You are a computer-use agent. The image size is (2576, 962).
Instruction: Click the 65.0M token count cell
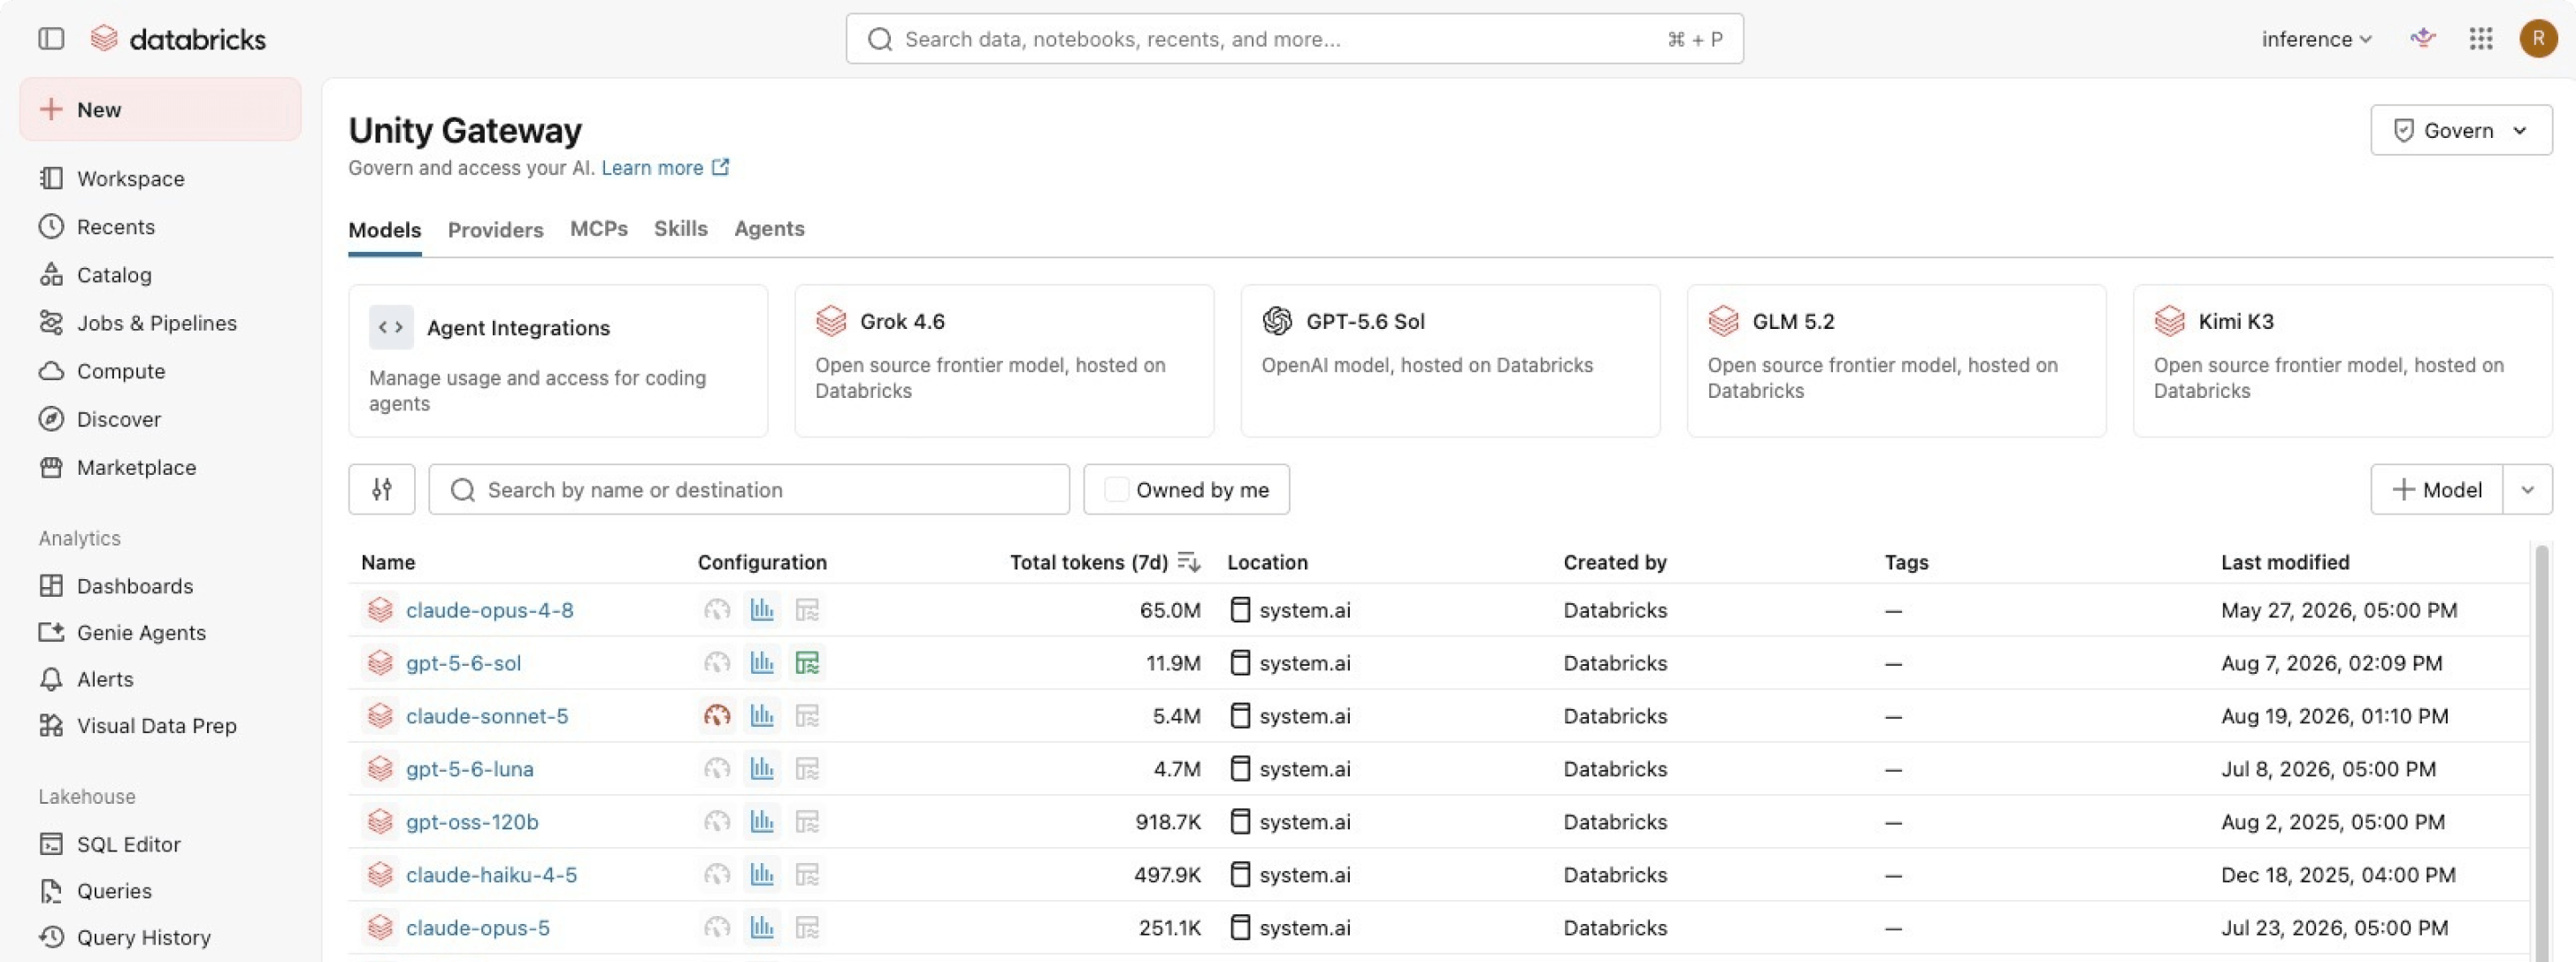click(x=1170, y=610)
